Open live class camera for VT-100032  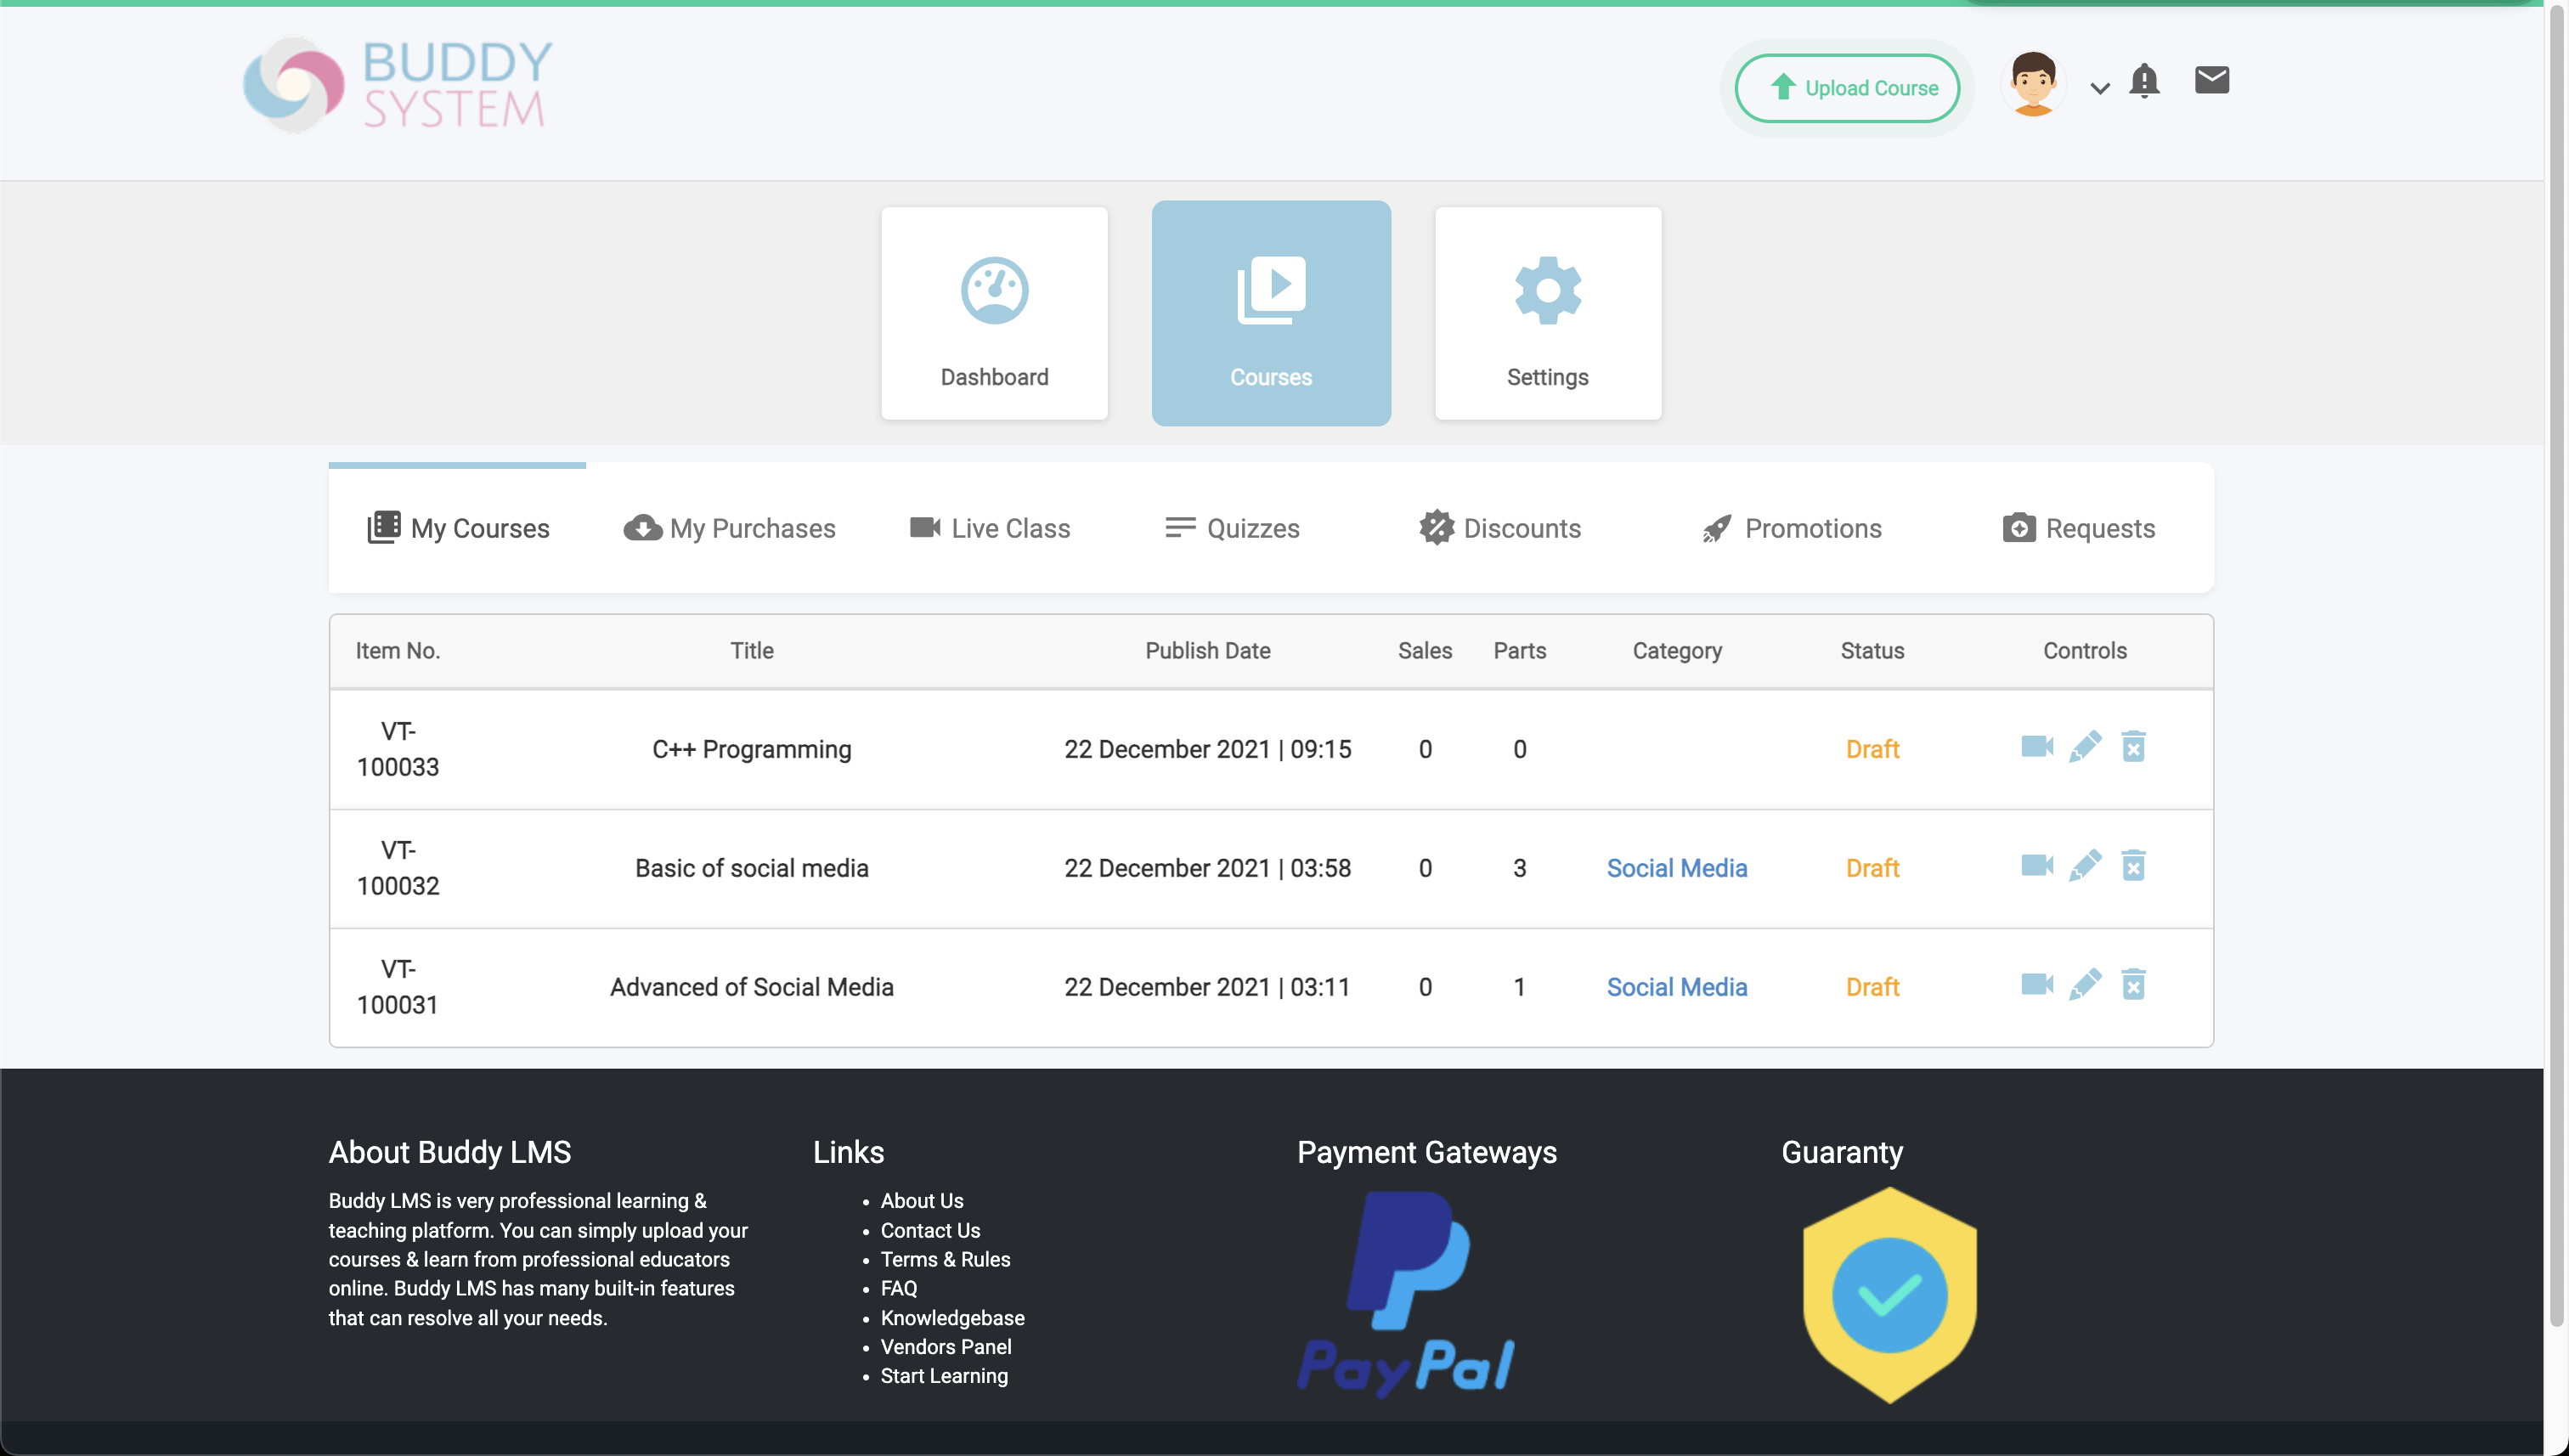tap(2036, 866)
